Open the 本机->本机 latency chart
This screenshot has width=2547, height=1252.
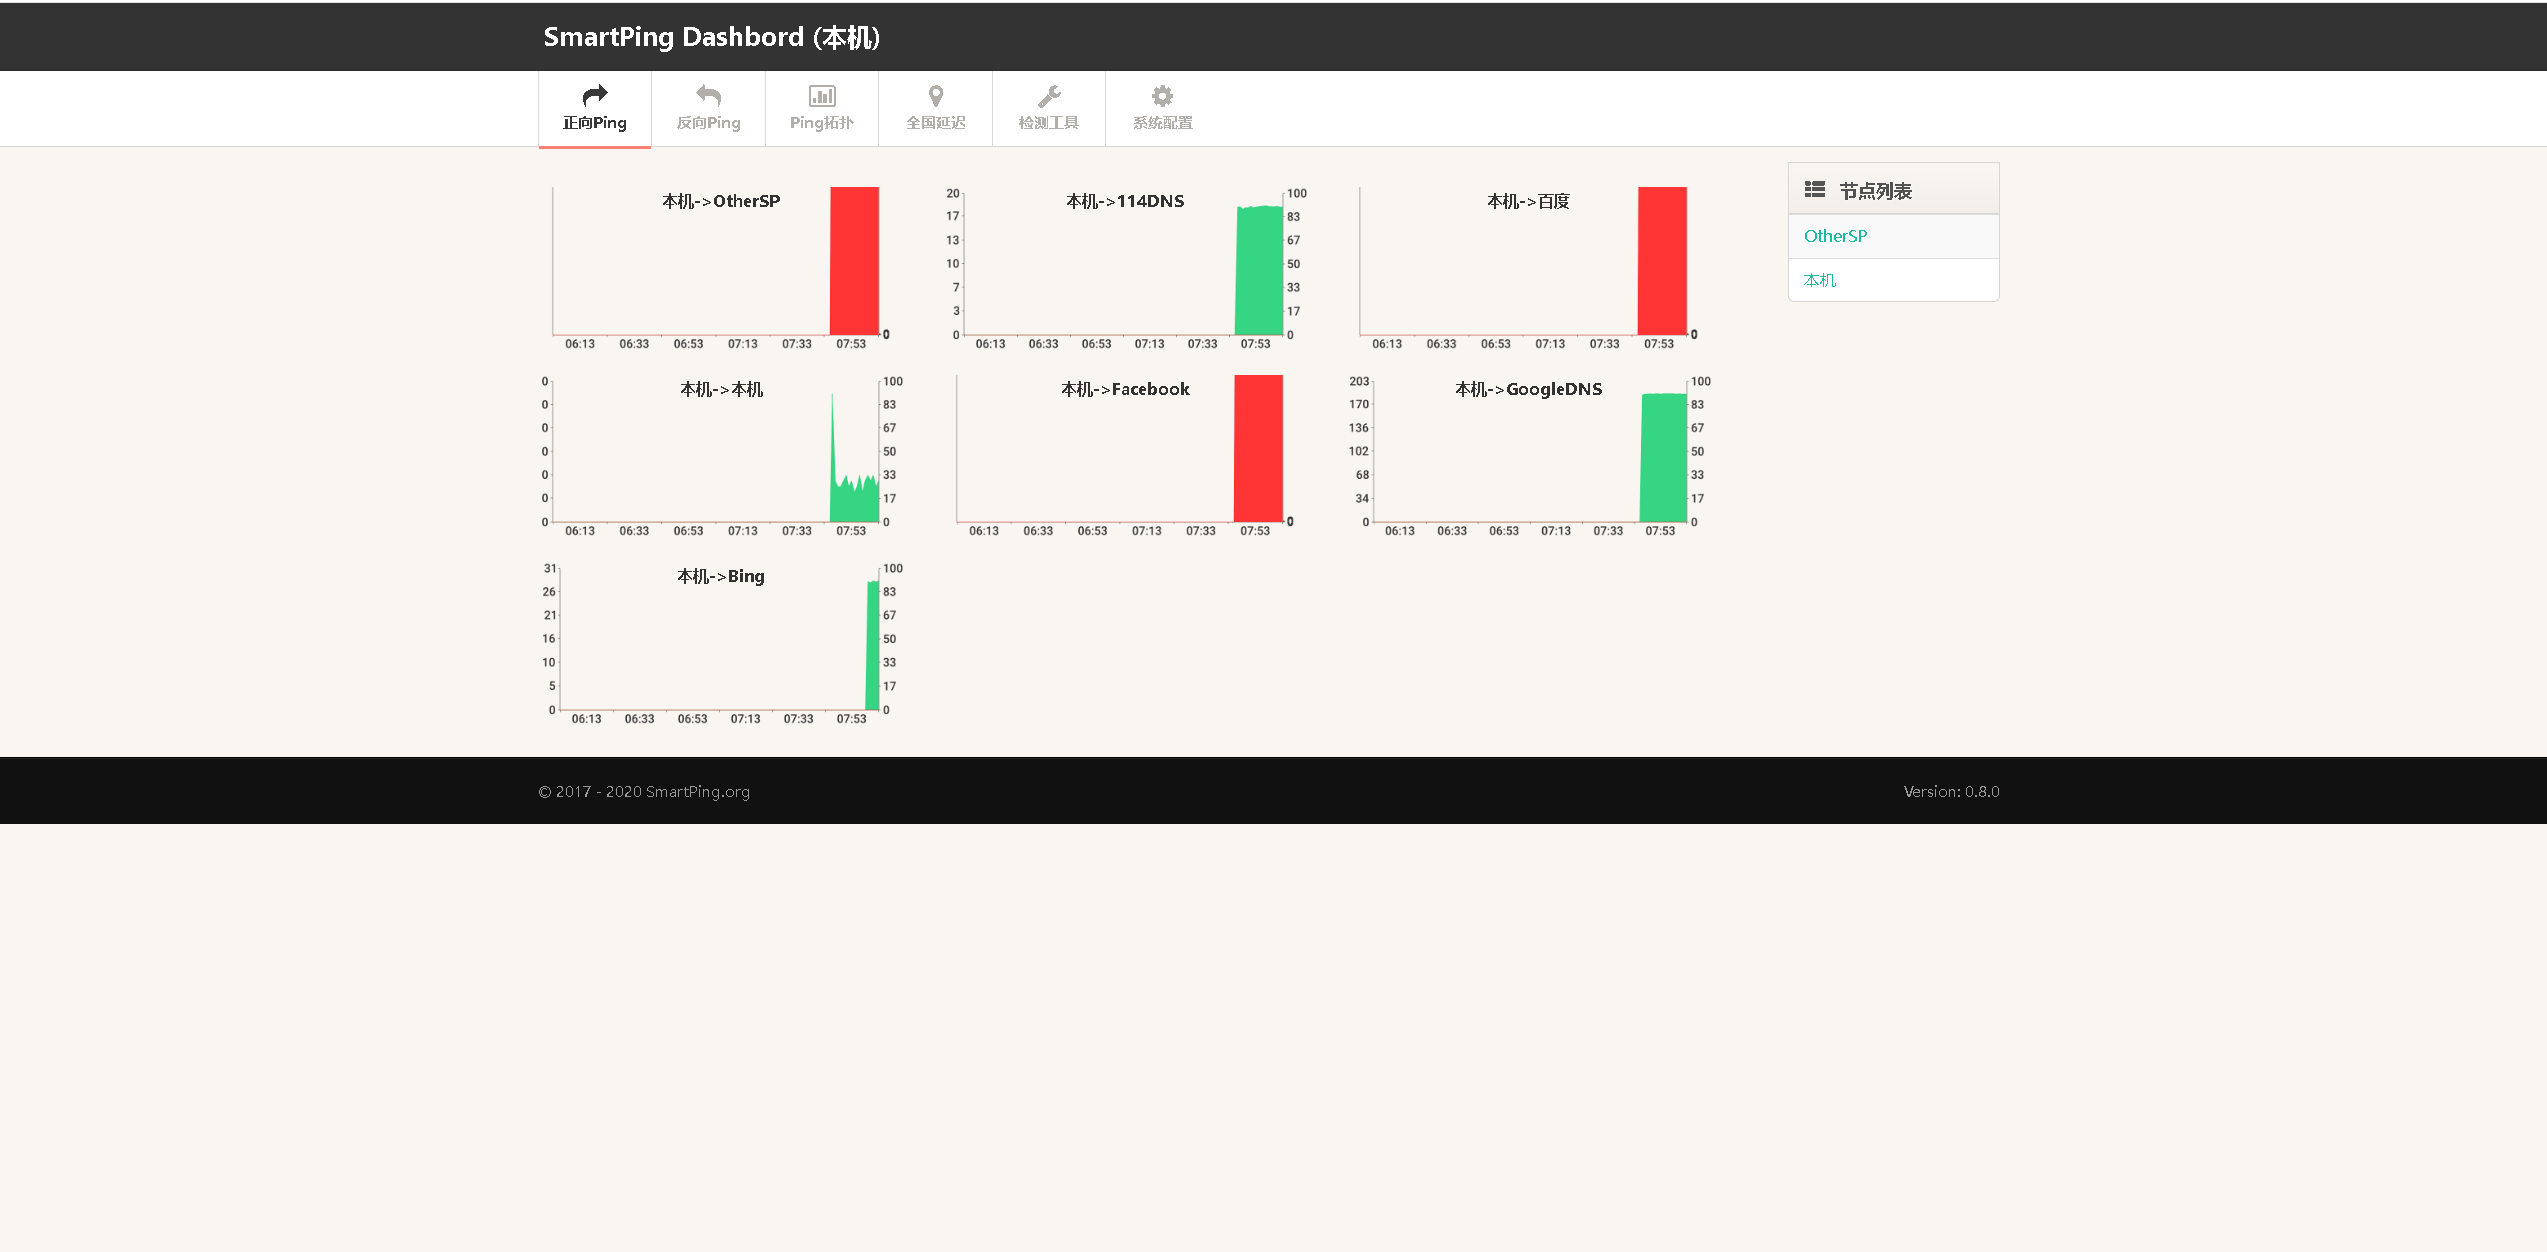716,453
